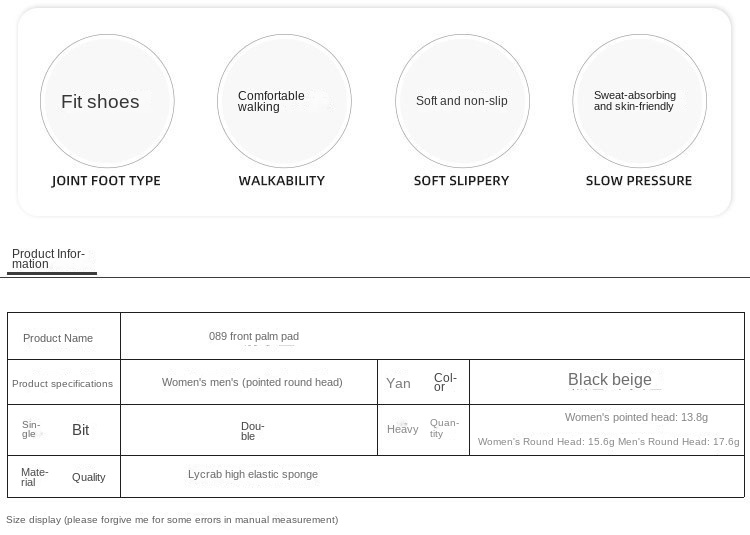Click the Color label cell
Viewport: 750px width, 535px height.
click(x=424, y=382)
